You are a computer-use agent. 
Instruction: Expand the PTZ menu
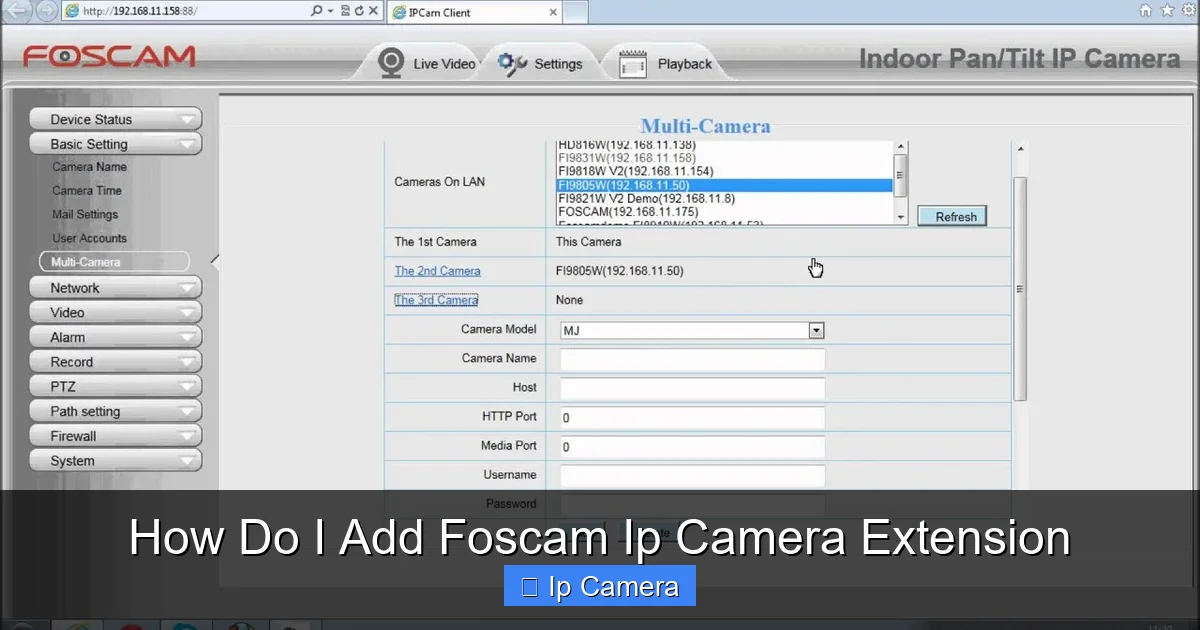click(x=115, y=387)
